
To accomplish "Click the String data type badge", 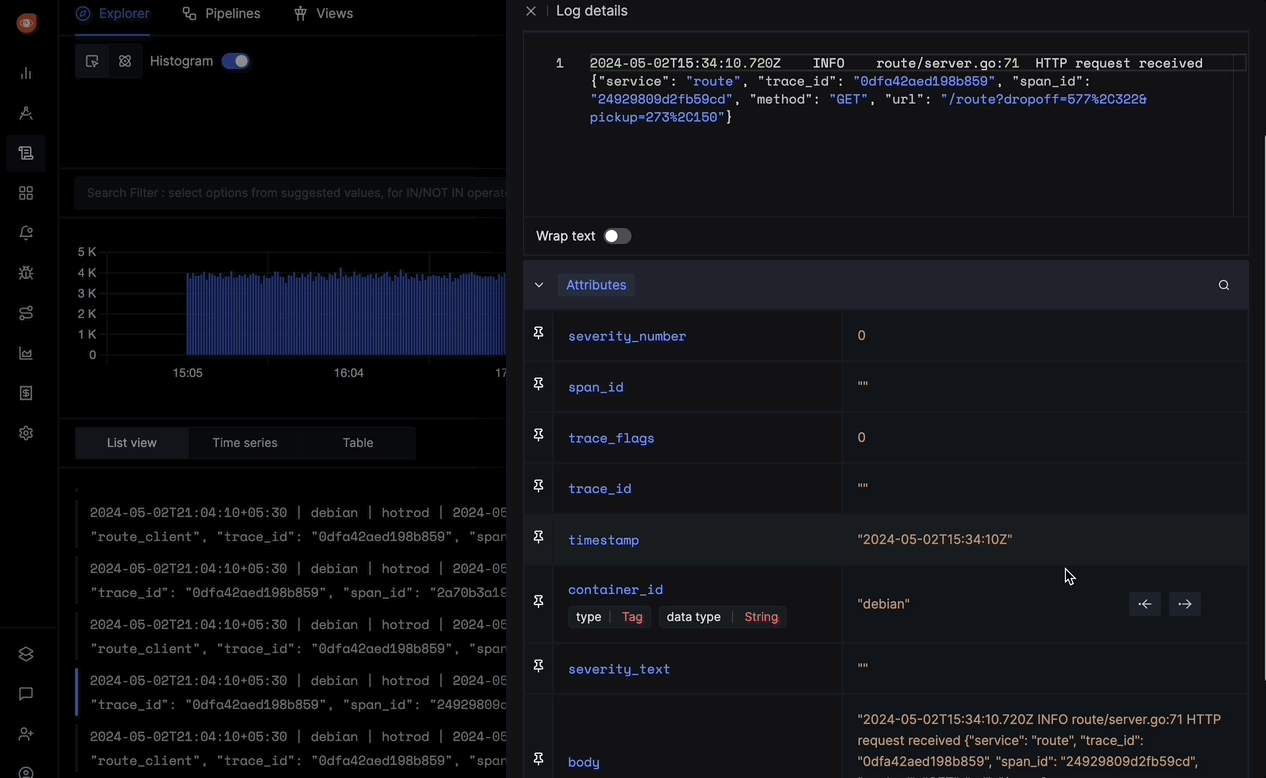I will pyautogui.click(x=761, y=617).
